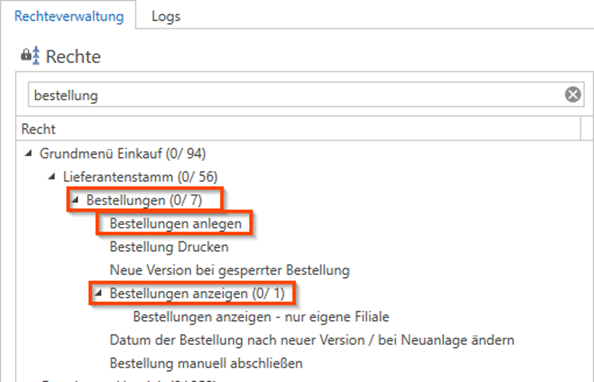Select Datum der Bestellung nach neuer Version
This screenshot has width=594, height=382.
tap(312, 340)
